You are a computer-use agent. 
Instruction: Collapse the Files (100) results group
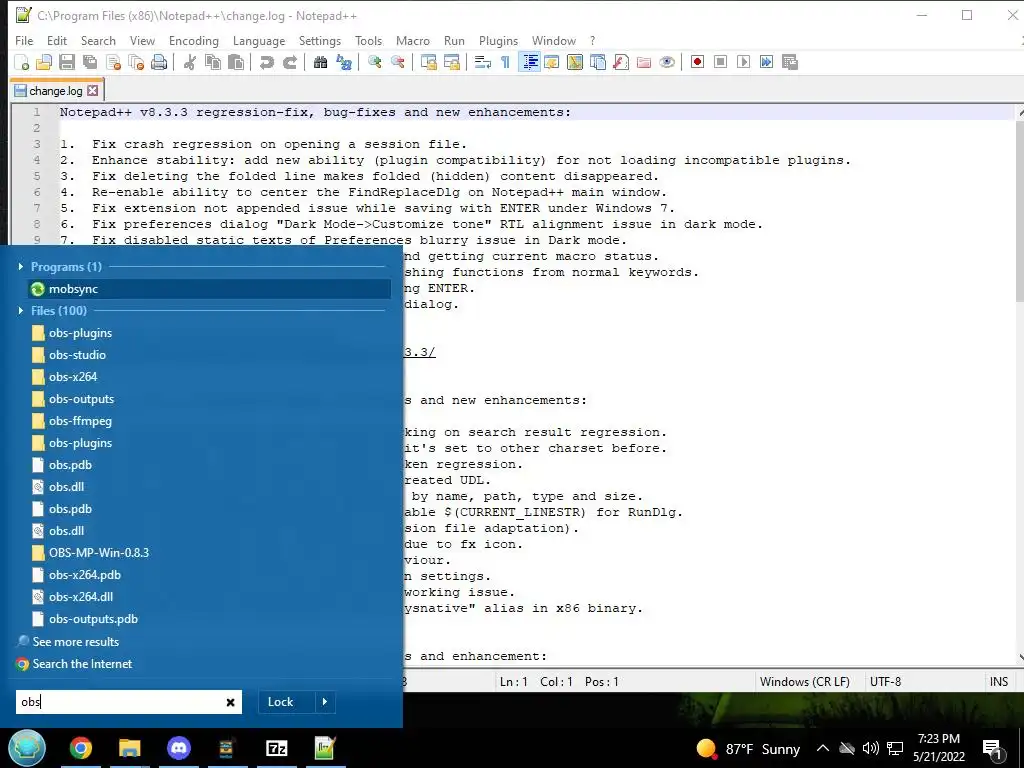pos(20,311)
